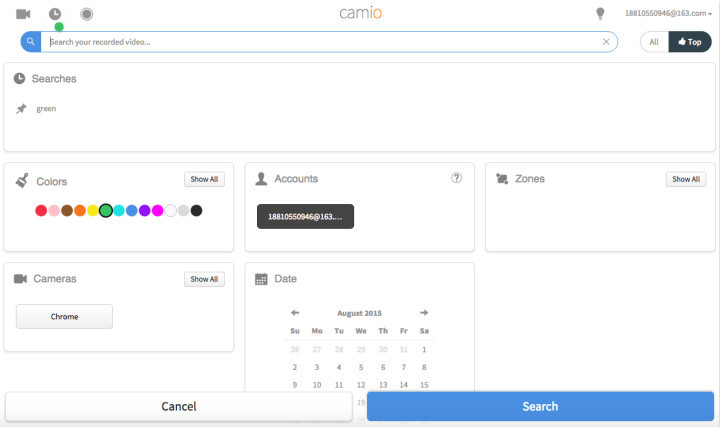Expand all cameras with Show All

(204, 279)
